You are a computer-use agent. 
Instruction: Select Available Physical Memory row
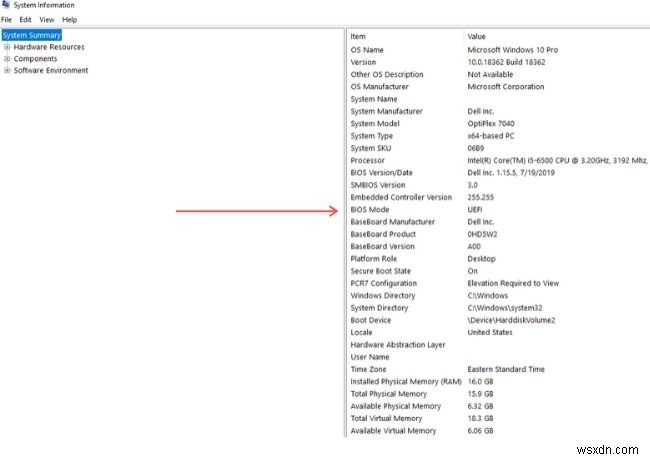395,406
